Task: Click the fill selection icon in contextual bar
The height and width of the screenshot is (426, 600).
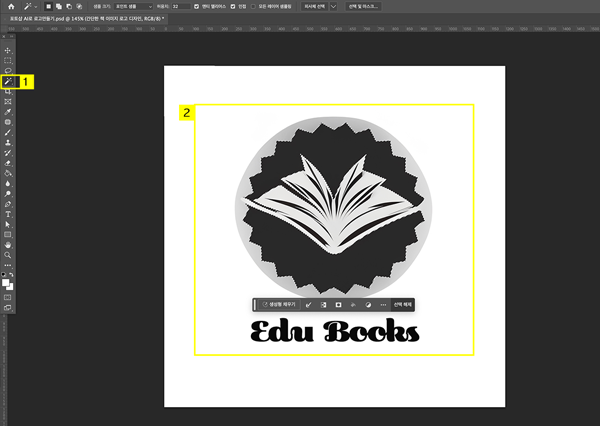Action: click(x=353, y=305)
